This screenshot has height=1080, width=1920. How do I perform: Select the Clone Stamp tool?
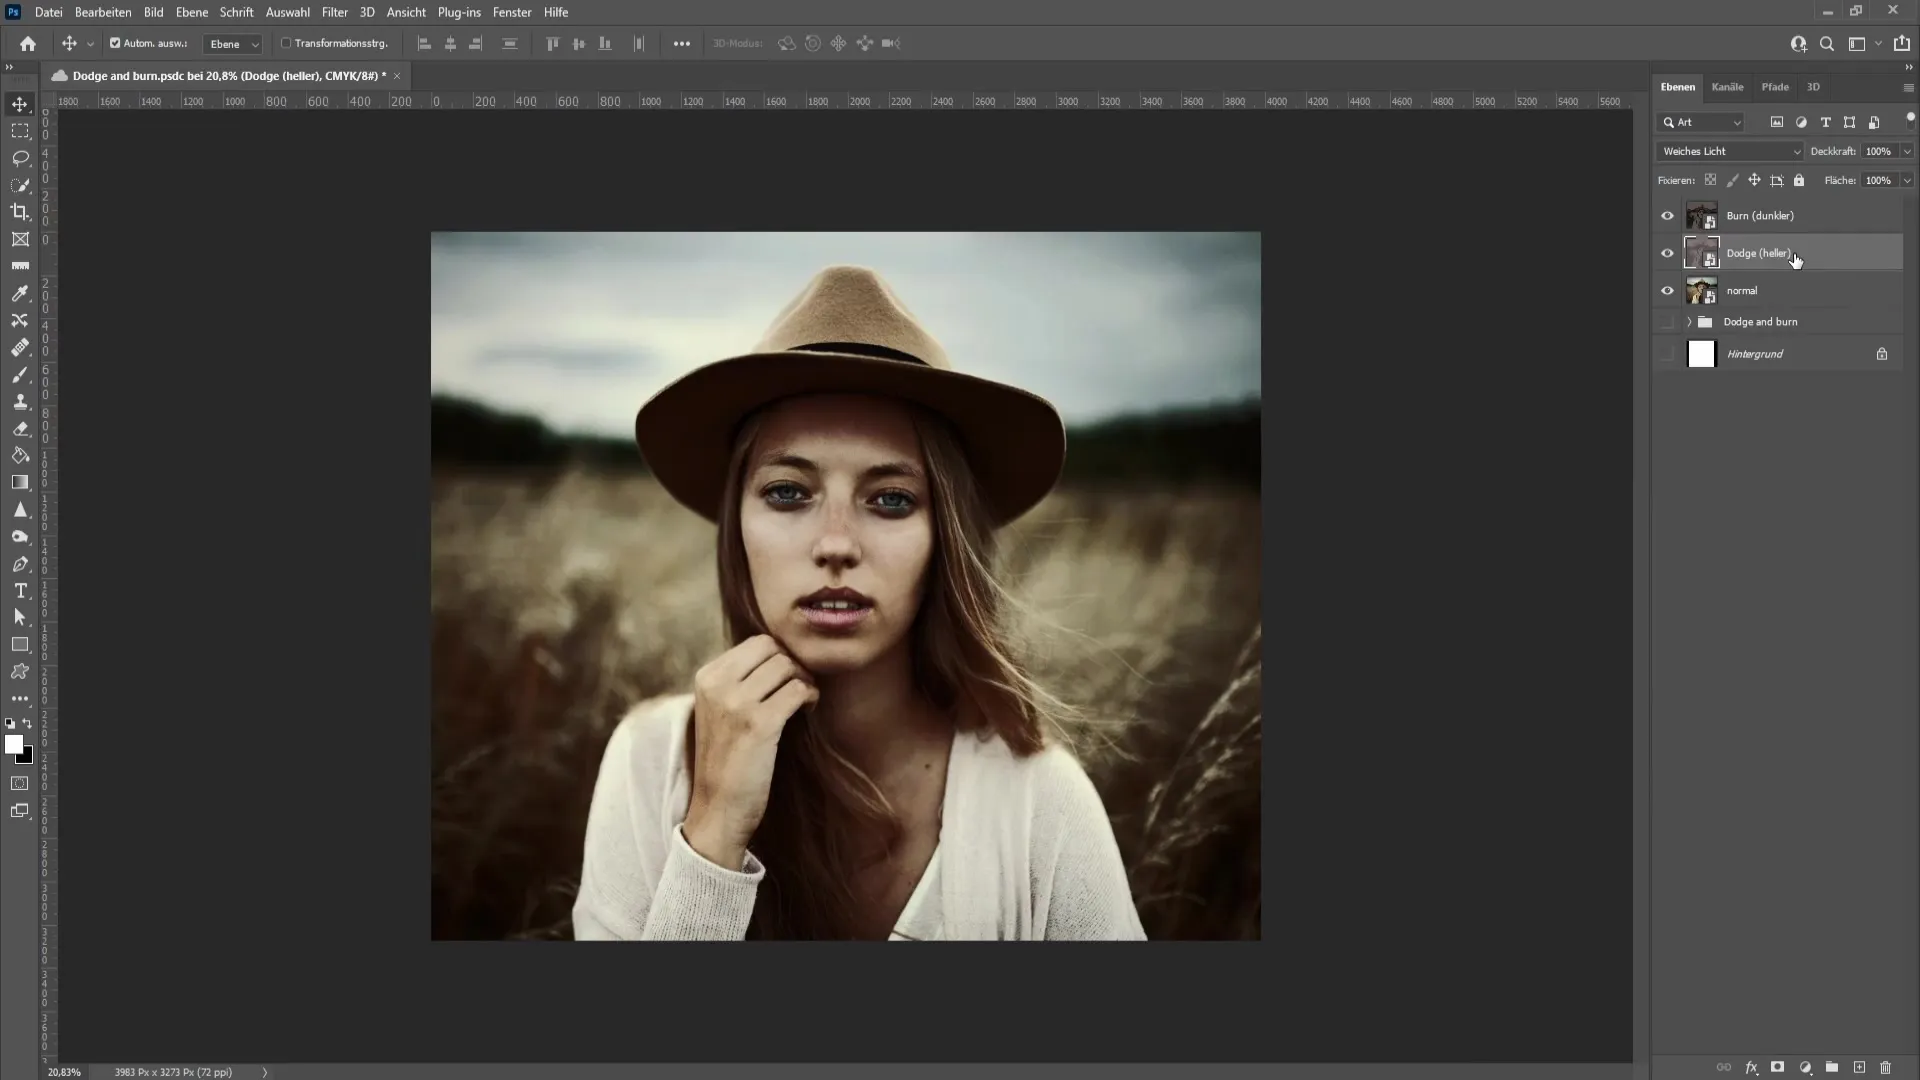pyautogui.click(x=20, y=401)
